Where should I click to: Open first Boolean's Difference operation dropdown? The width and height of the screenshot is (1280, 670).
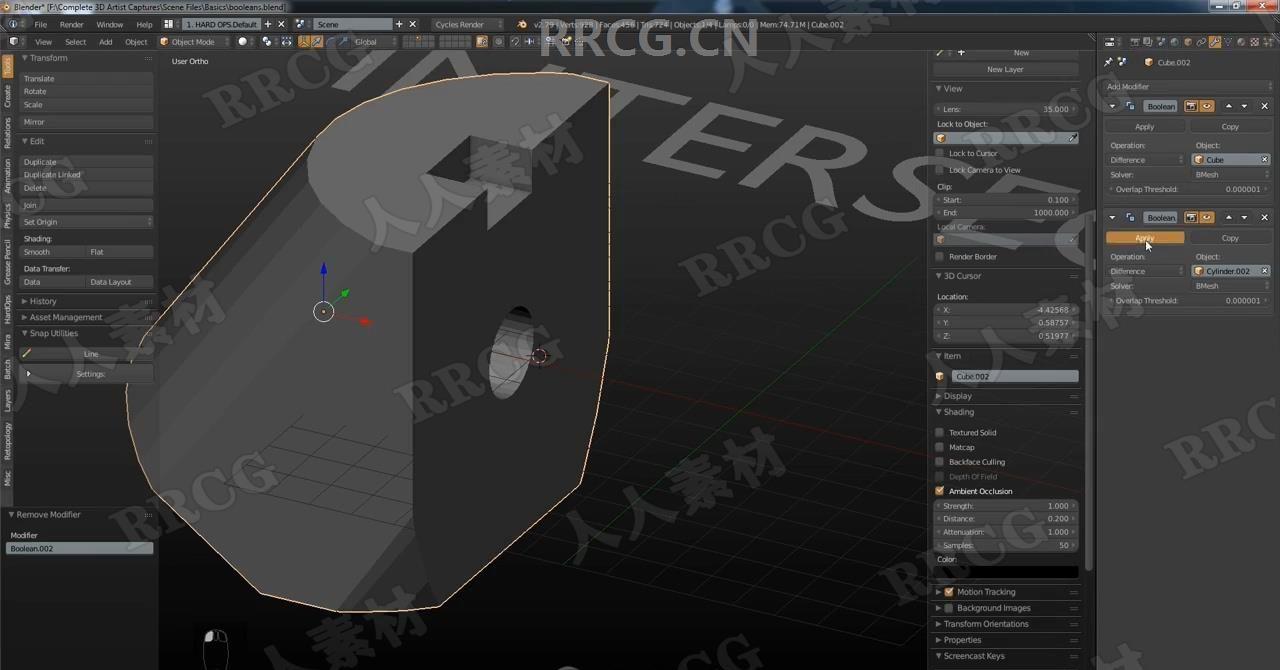coord(1146,160)
